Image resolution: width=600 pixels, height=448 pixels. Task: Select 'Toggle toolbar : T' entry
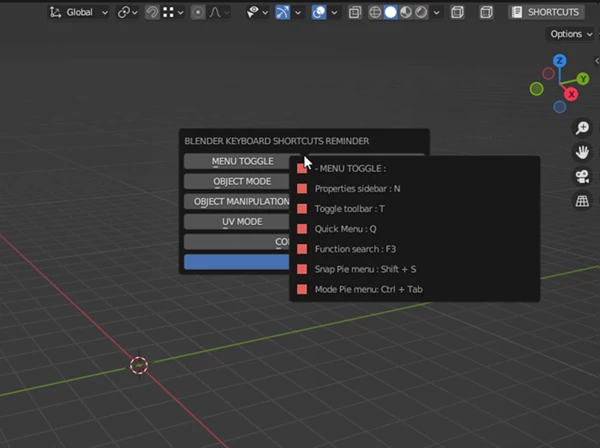click(x=349, y=209)
